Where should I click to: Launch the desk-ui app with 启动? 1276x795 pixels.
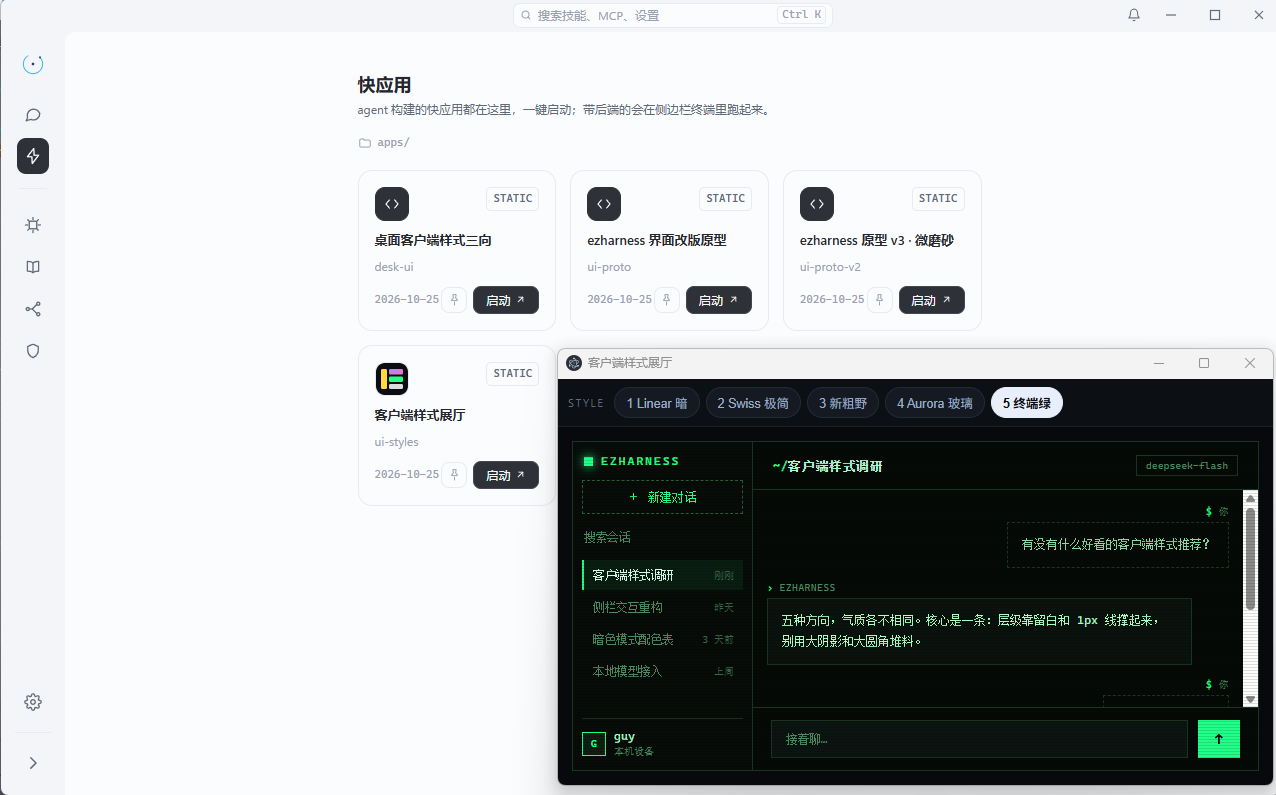click(506, 300)
